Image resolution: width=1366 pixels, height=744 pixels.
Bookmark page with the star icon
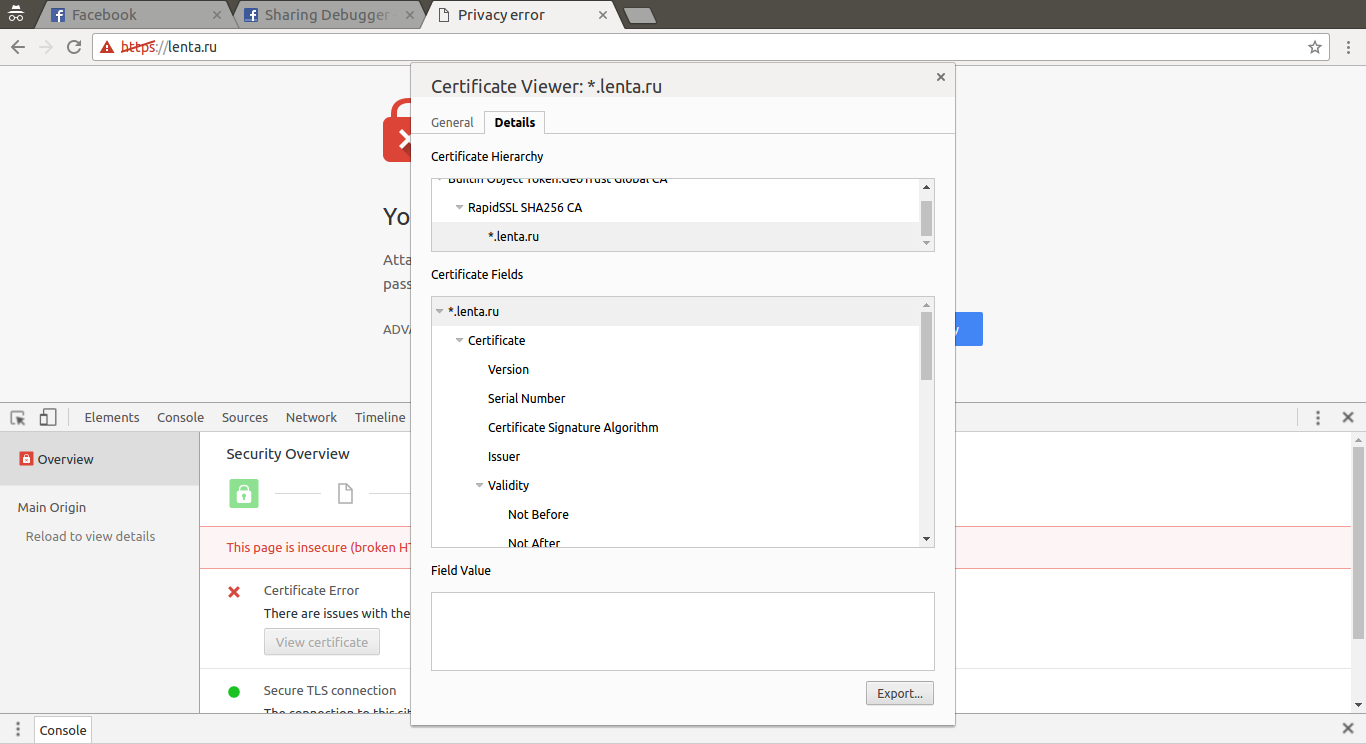tap(1315, 47)
